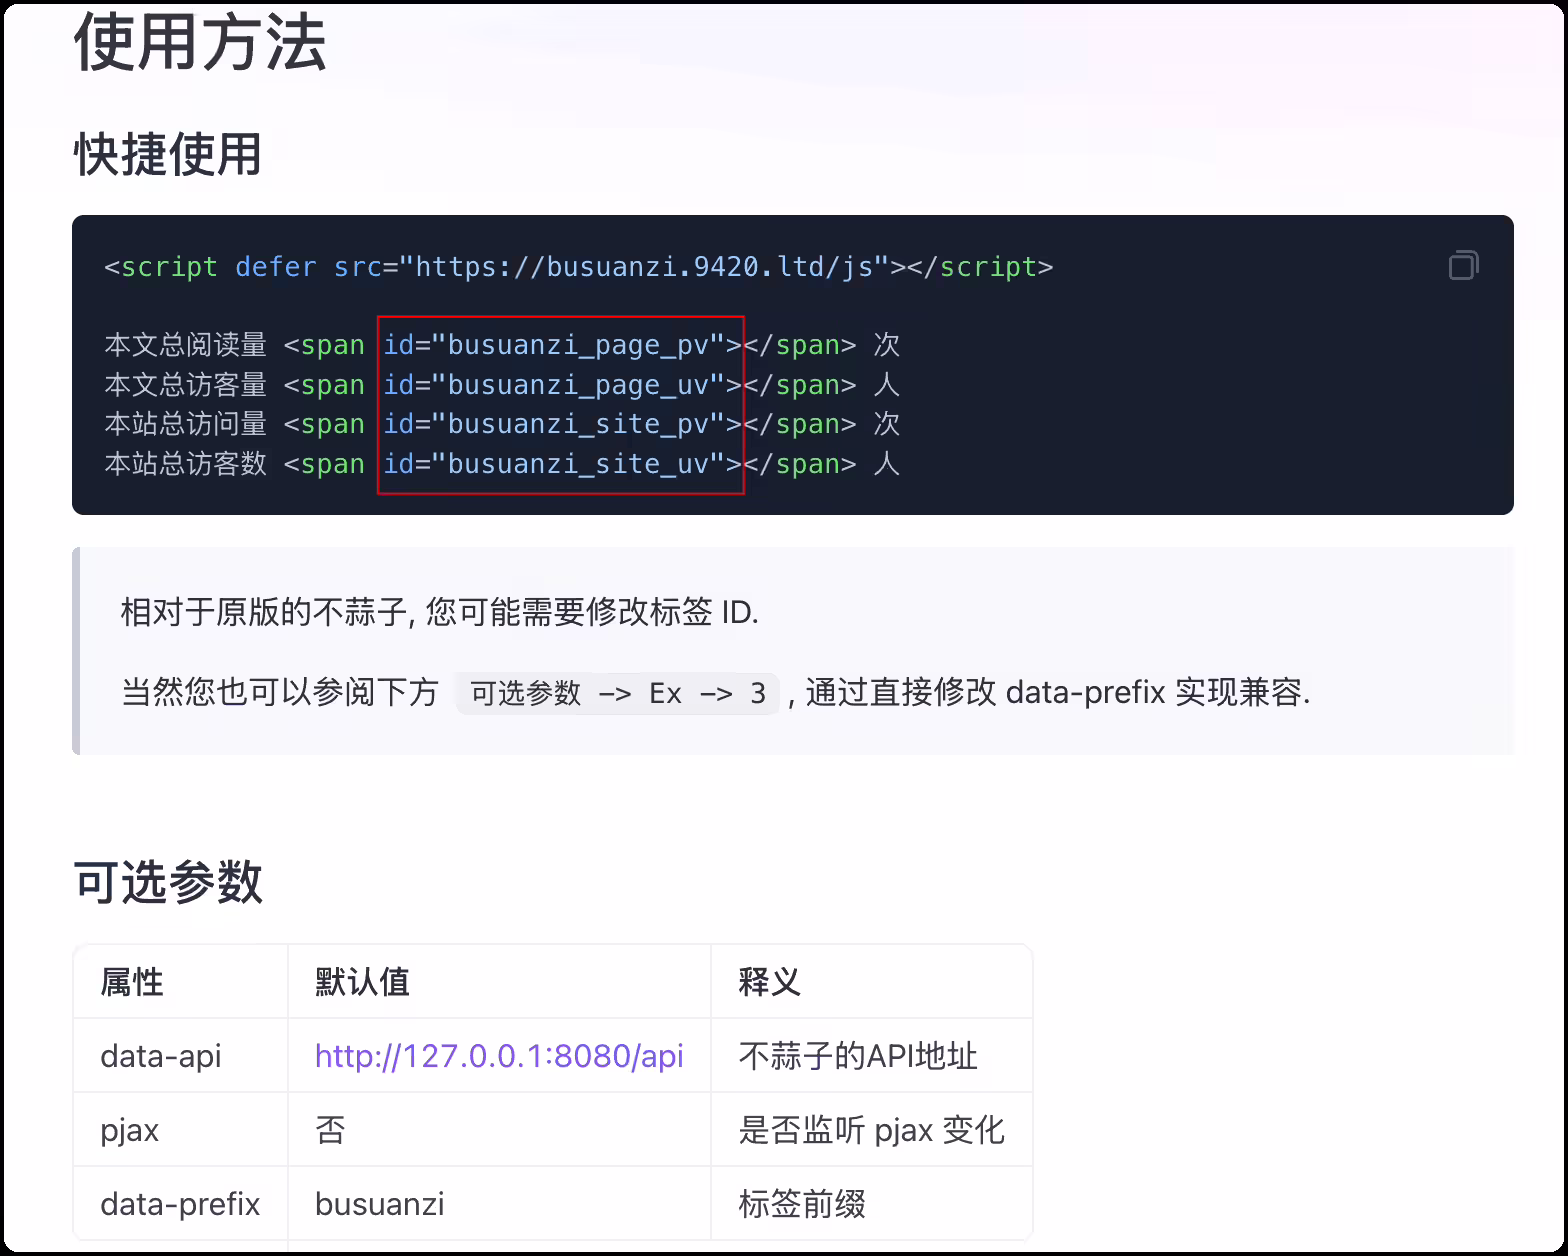Copy the code block with the copy icon
This screenshot has height=1256, width=1568.
tap(1463, 265)
